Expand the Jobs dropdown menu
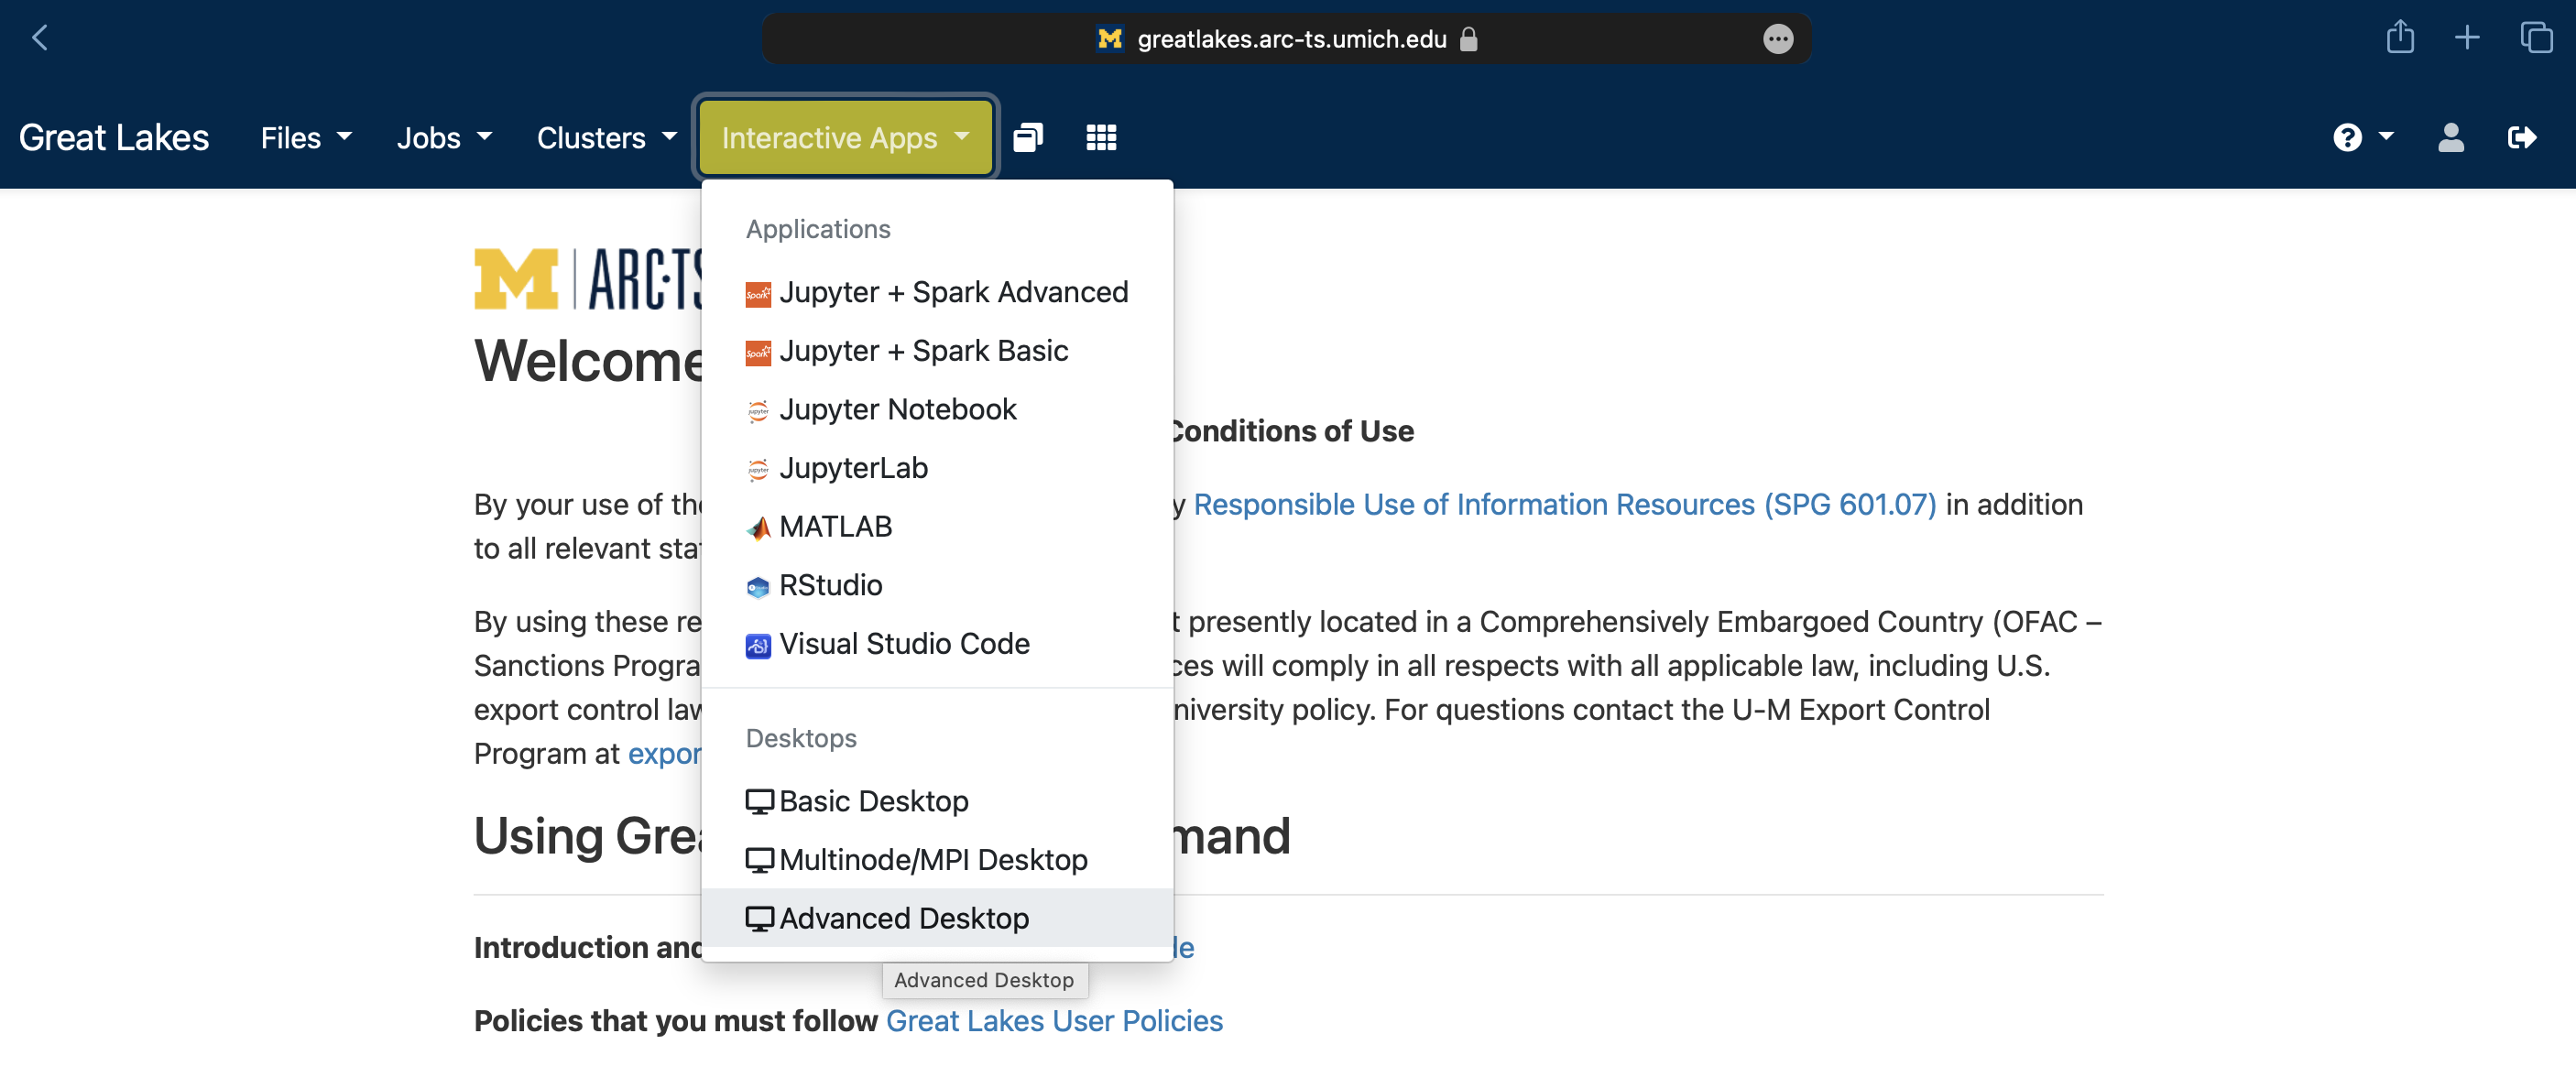Image resolution: width=2576 pixels, height=1077 pixels. [444, 137]
